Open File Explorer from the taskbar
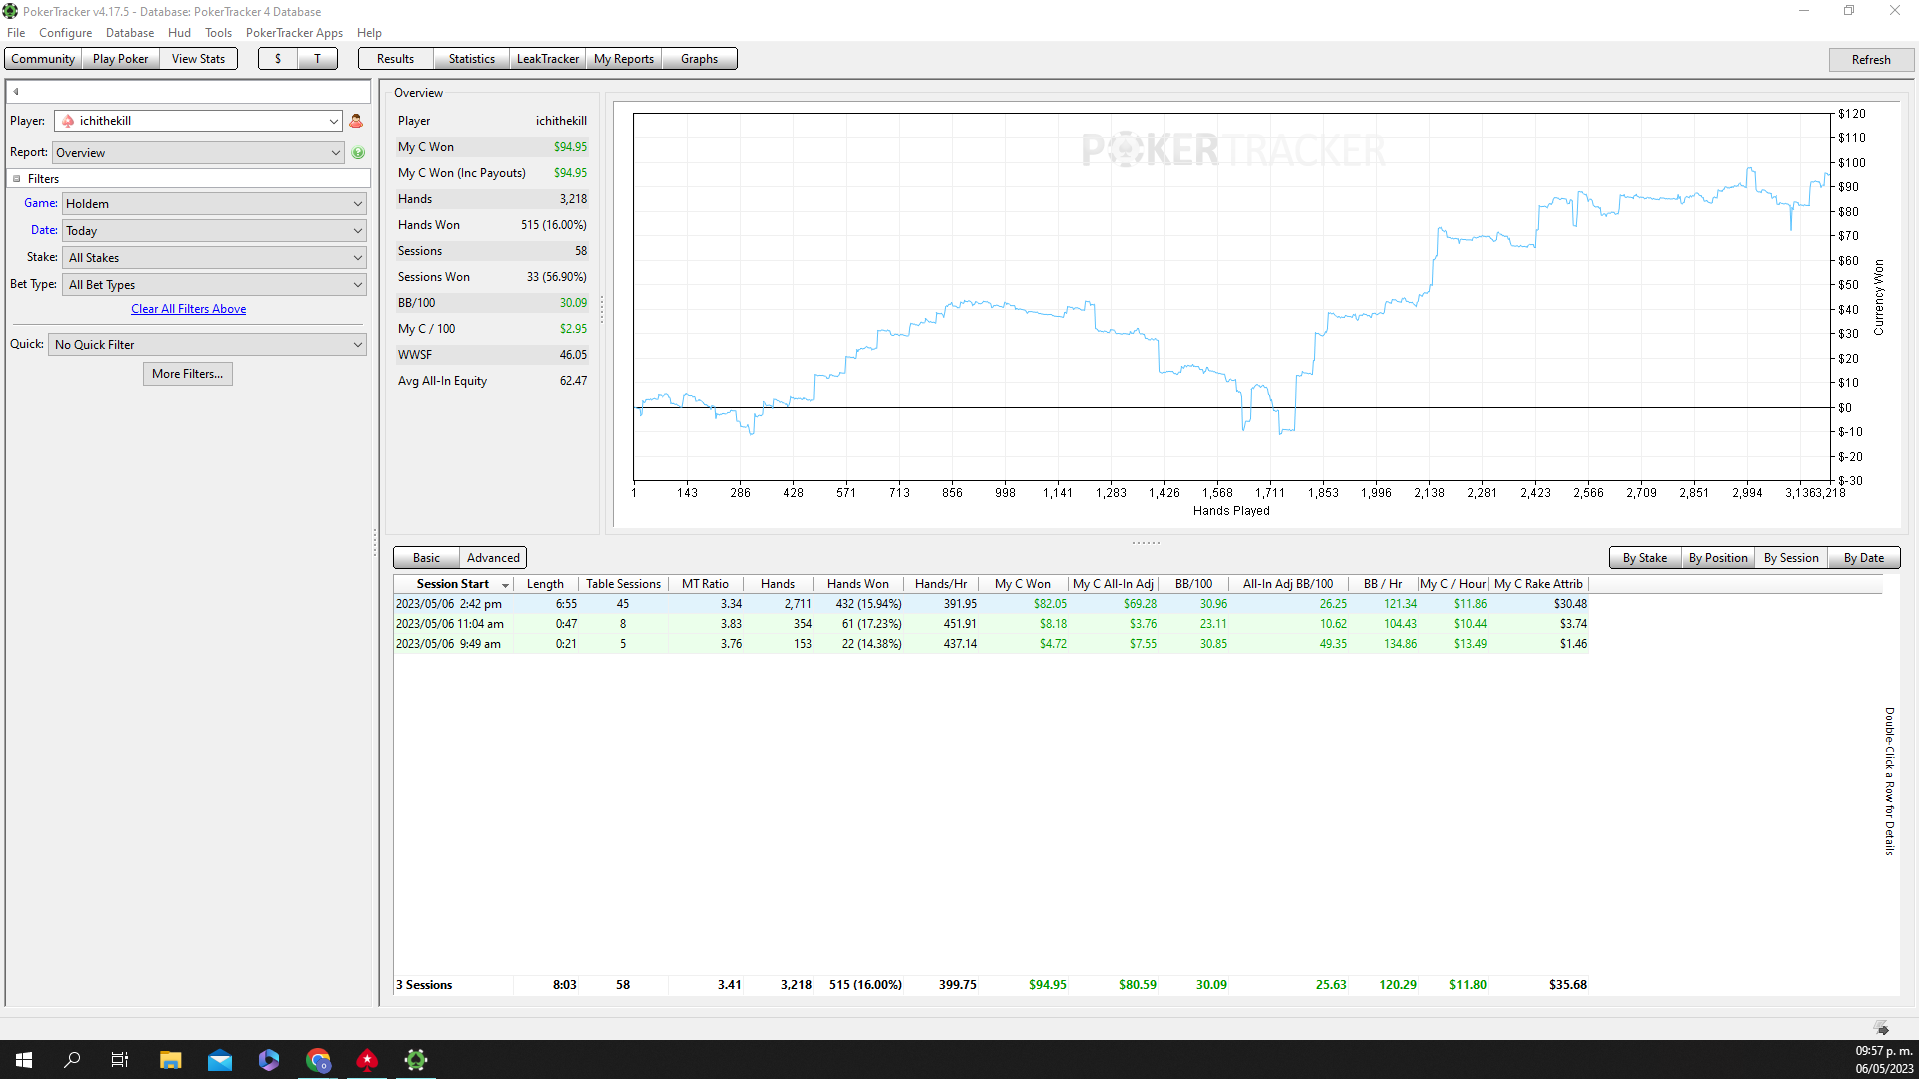The height and width of the screenshot is (1079, 1919). coord(170,1060)
